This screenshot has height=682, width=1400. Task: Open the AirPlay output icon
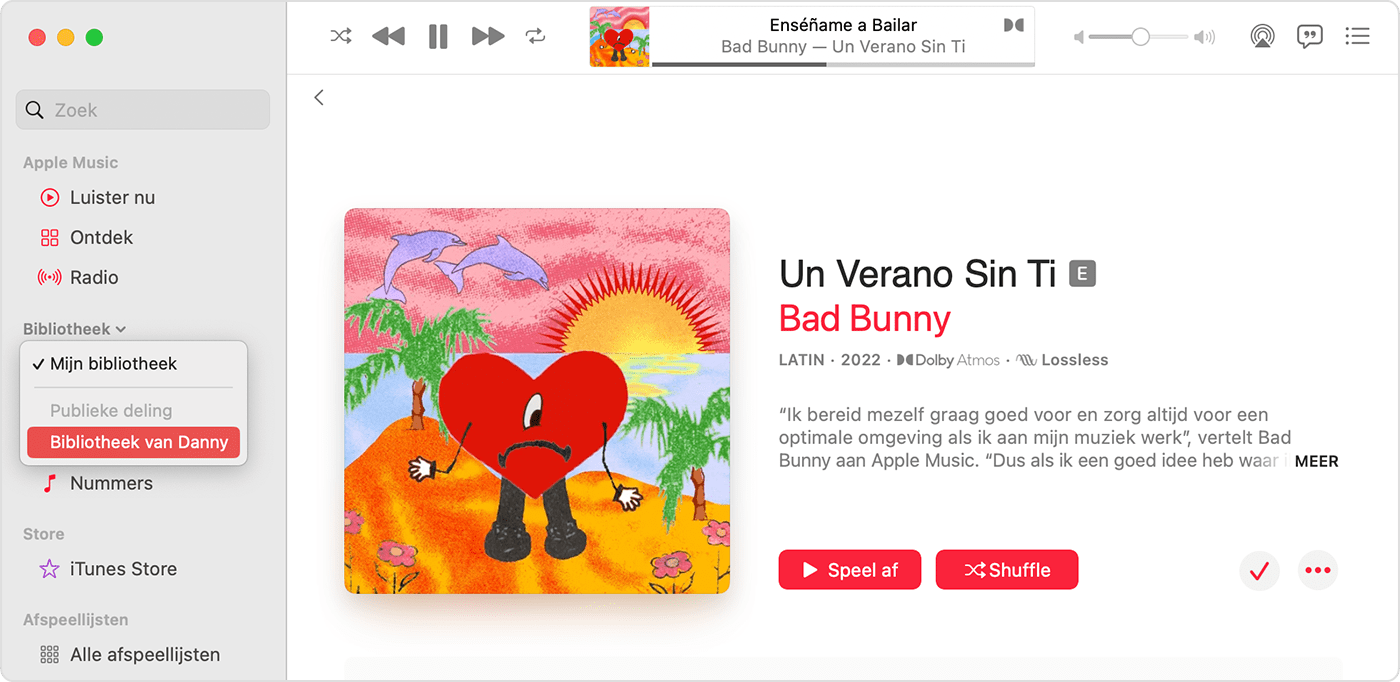(x=1262, y=37)
